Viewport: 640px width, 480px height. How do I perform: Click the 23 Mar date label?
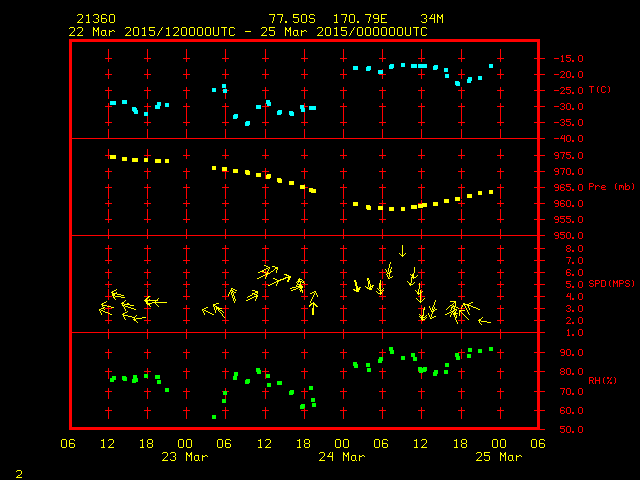coord(185,457)
